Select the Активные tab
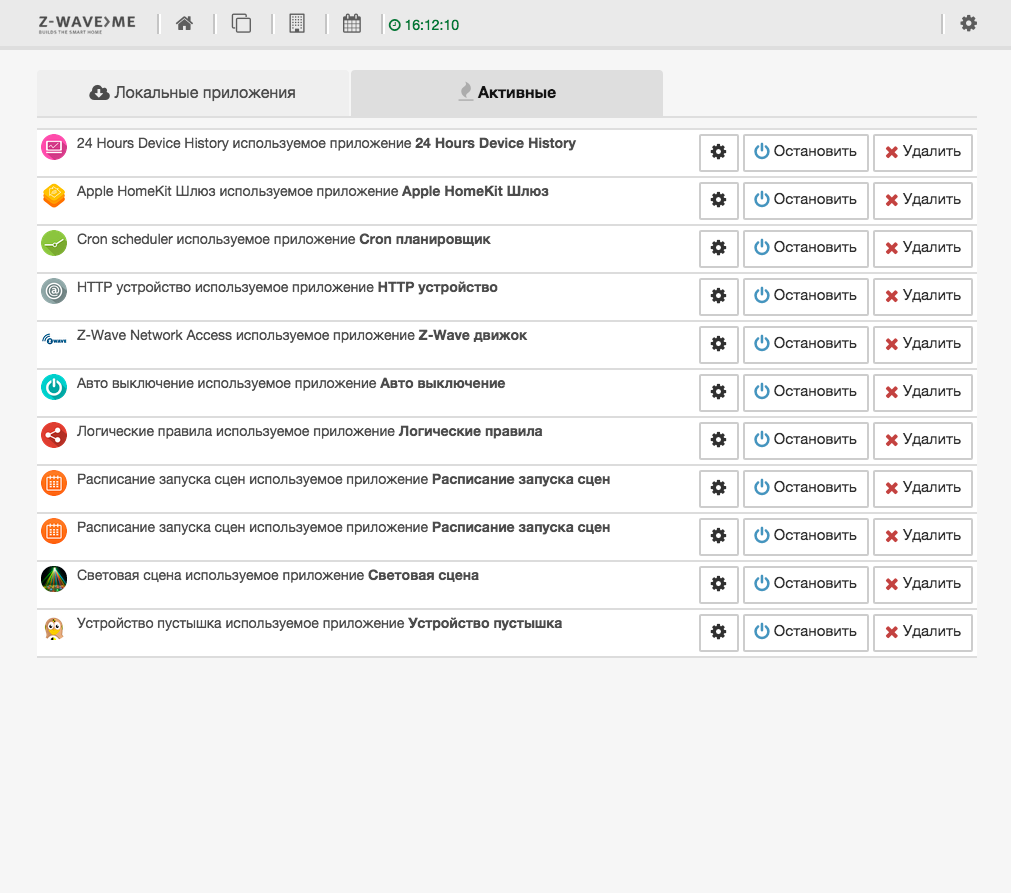The image size is (1011, 893). 507,93
